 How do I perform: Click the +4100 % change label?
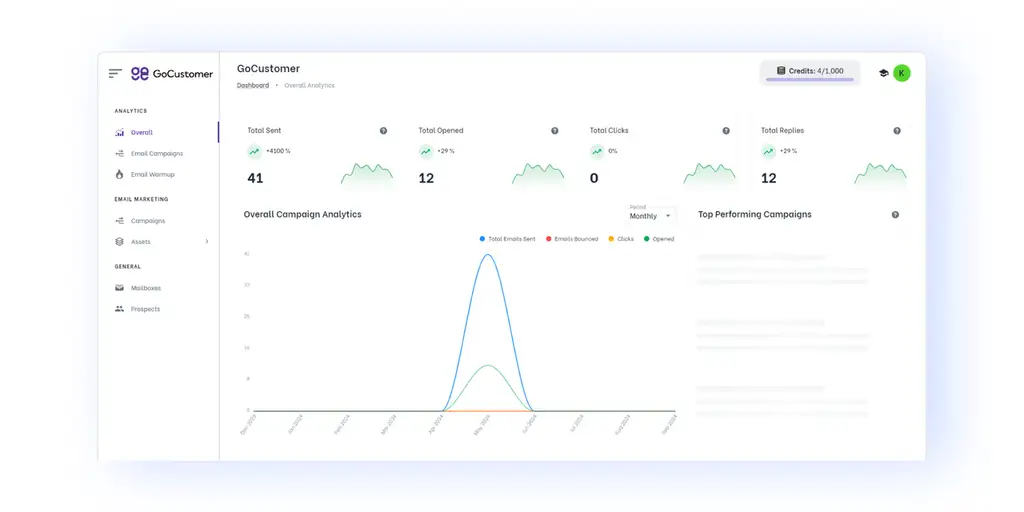coord(278,151)
